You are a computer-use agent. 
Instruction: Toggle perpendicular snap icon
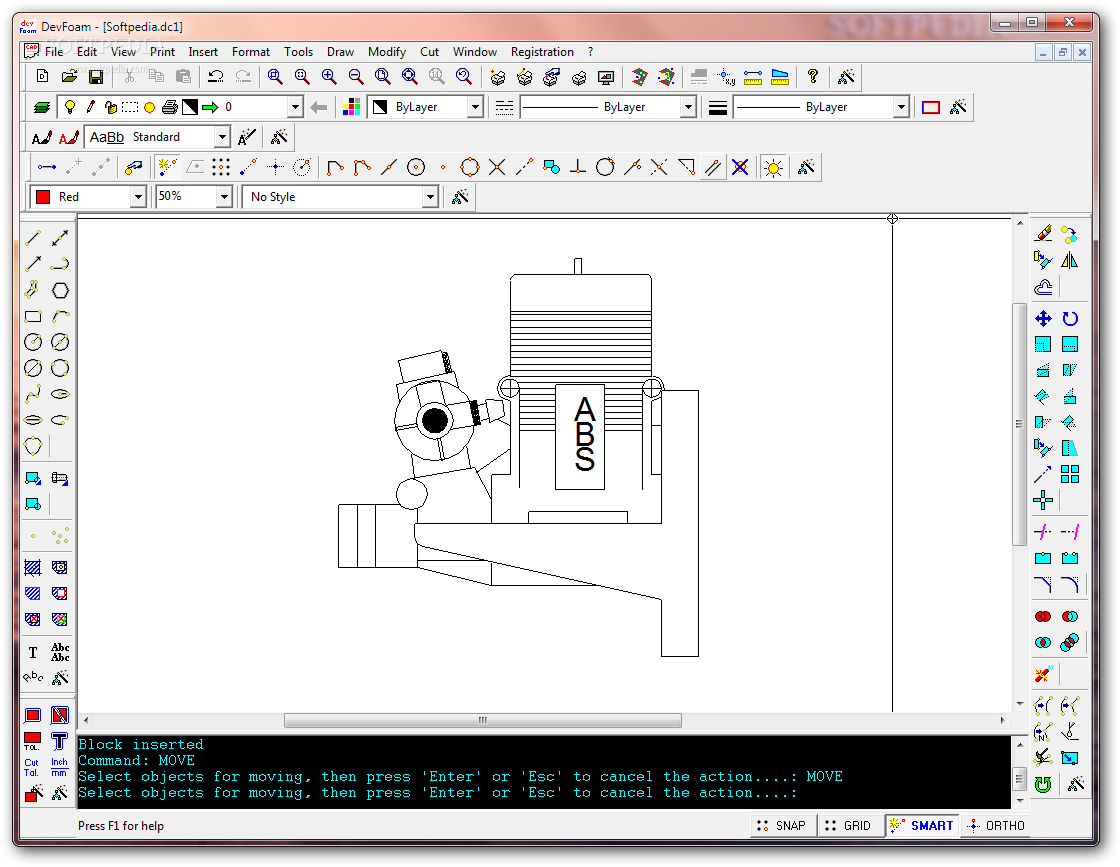tap(578, 168)
